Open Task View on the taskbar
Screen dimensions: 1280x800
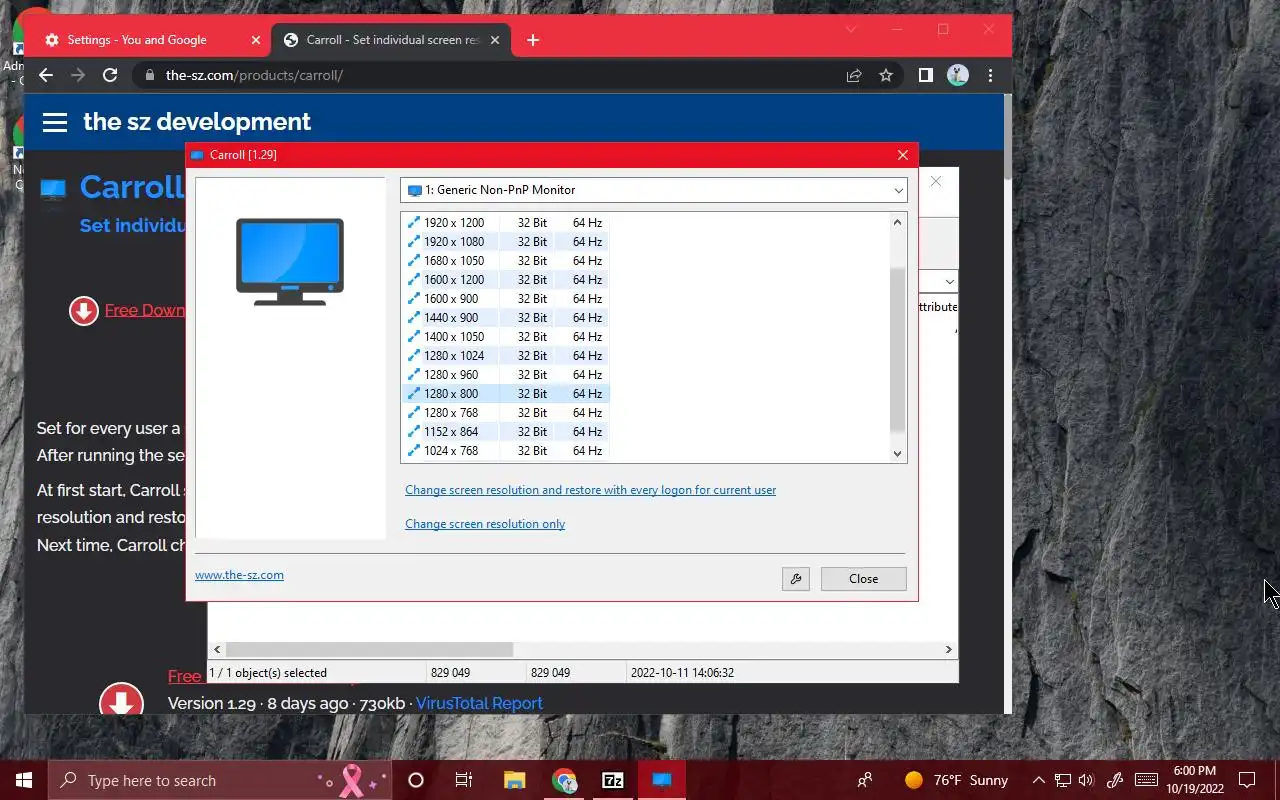click(x=463, y=780)
